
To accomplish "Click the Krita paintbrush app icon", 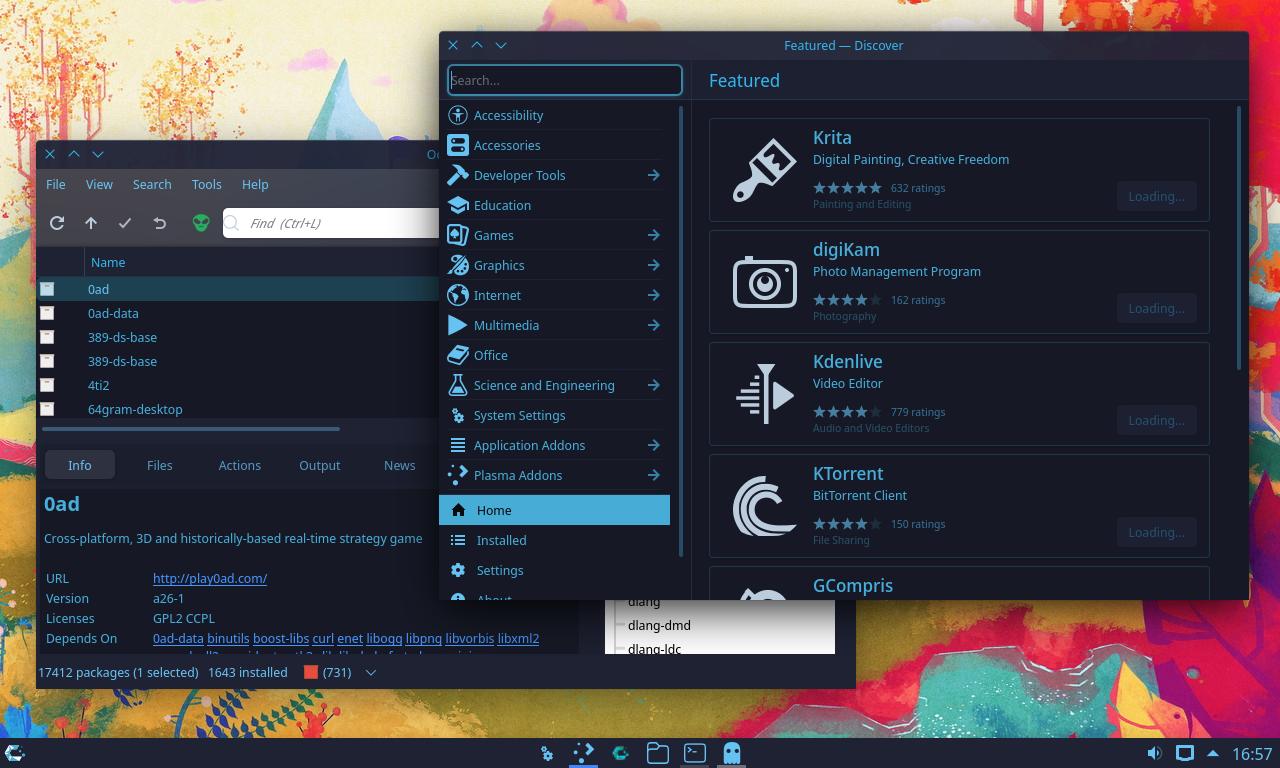I will pos(765,170).
